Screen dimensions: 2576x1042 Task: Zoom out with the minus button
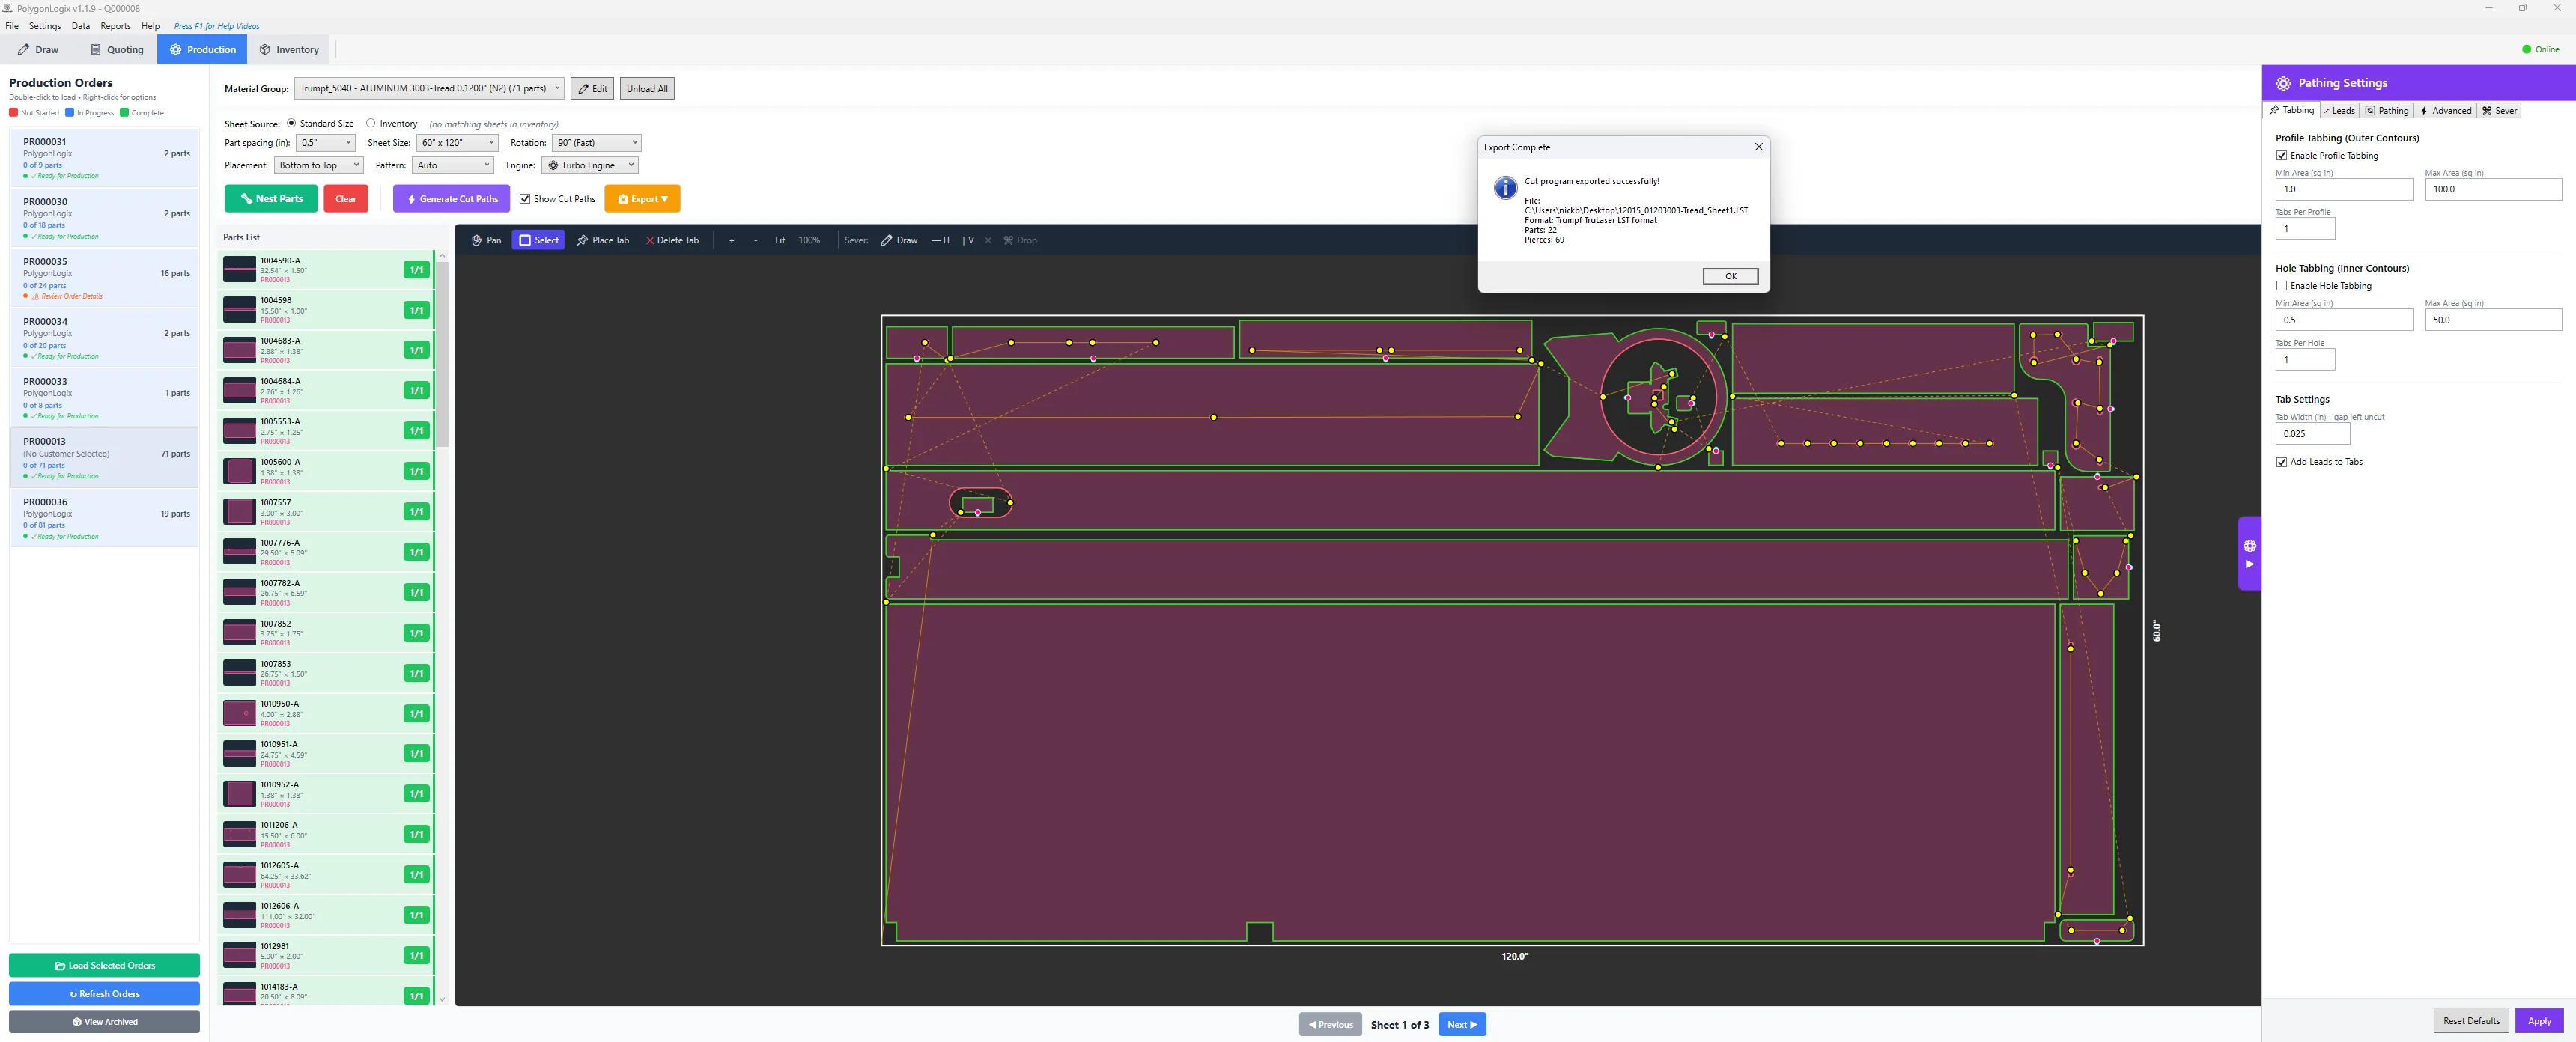click(x=755, y=240)
